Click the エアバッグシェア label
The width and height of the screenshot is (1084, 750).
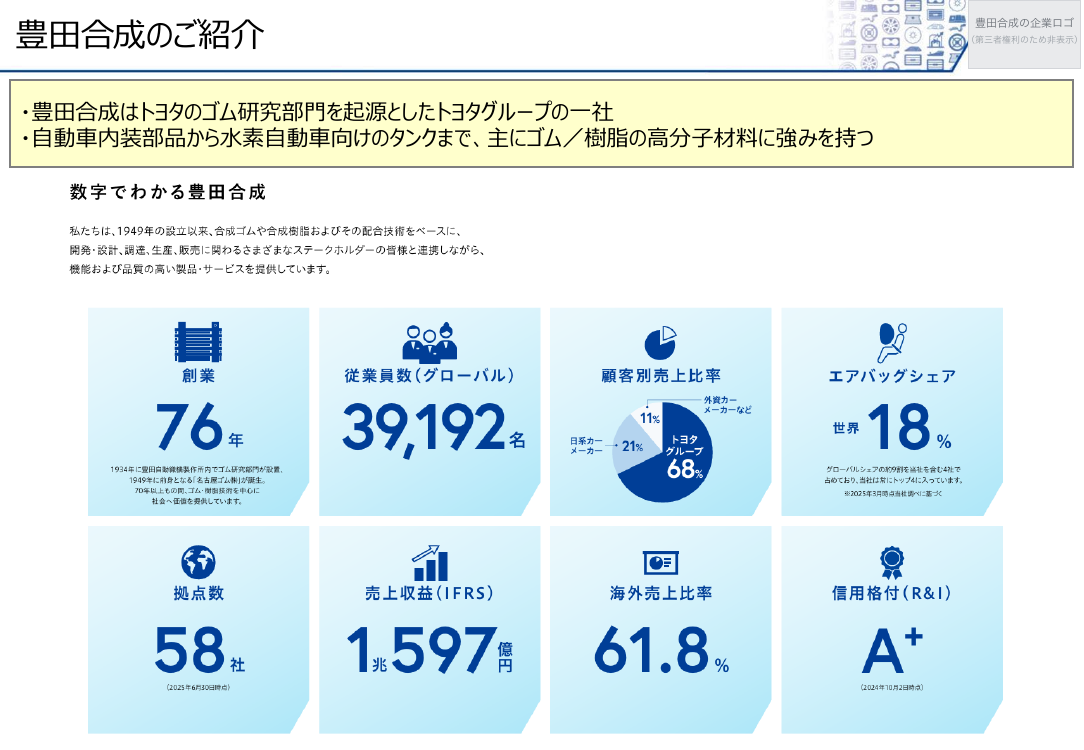[x=892, y=376]
